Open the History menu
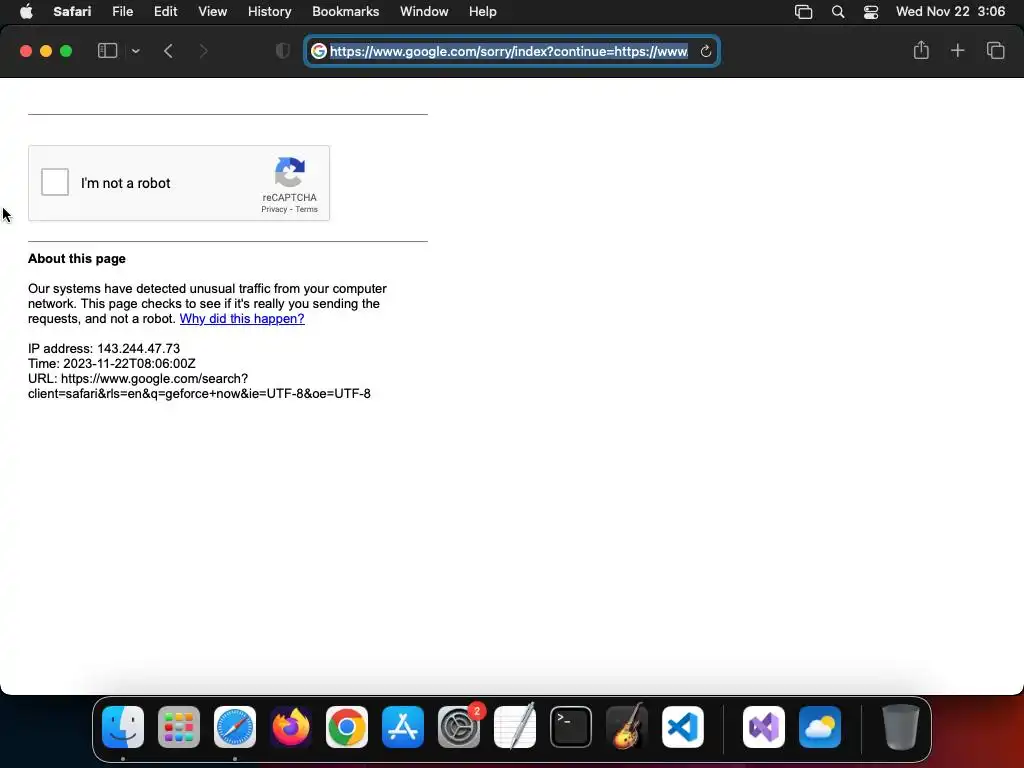The width and height of the screenshot is (1024, 768). coord(269,12)
